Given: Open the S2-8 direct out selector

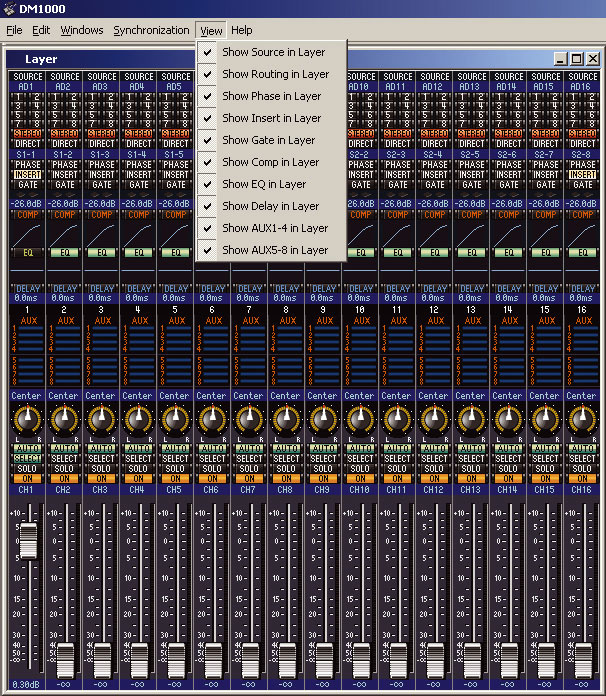Looking at the screenshot, I should click(x=582, y=154).
